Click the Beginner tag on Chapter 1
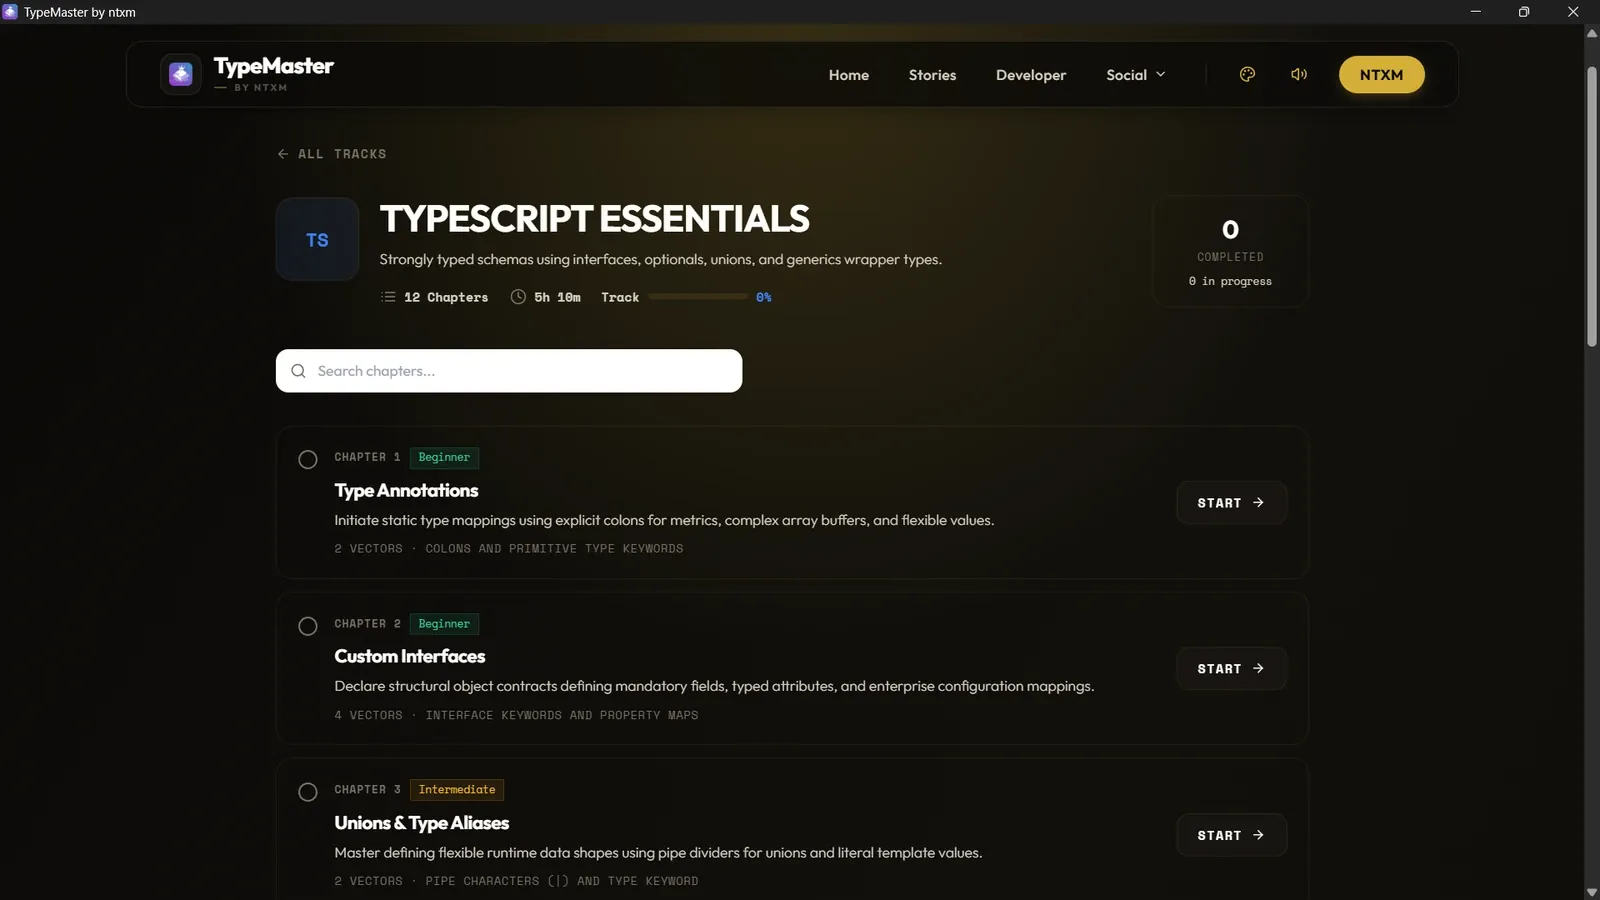The height and width of the screenshot is (900, 1600). tap(444, 458)
